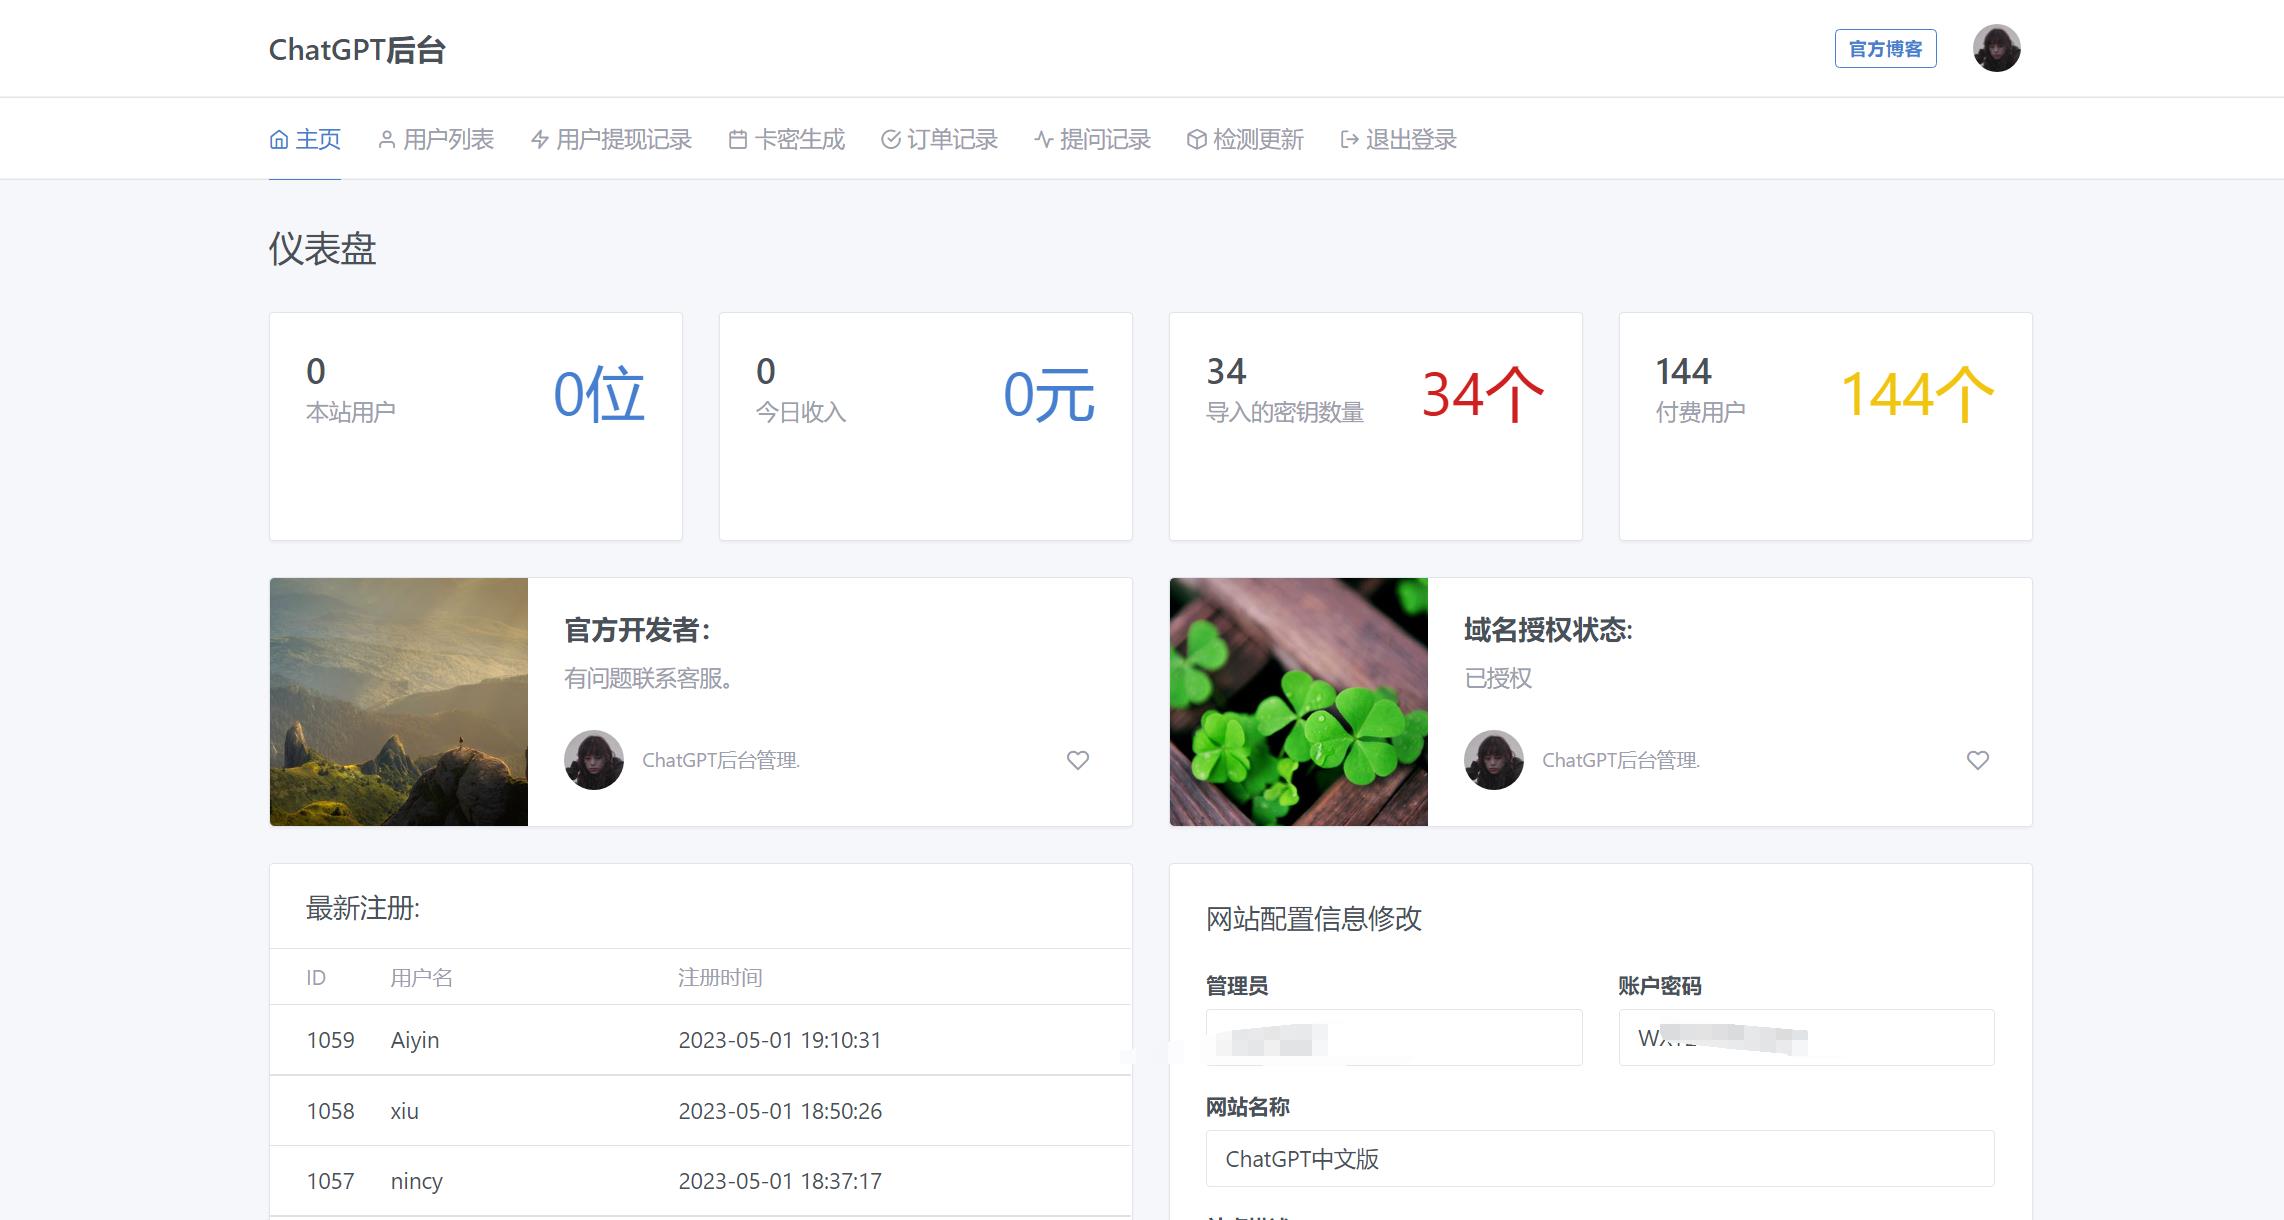Open 主页 home tab
This screenshot has height=1220, width=2284.
(305, 139)
